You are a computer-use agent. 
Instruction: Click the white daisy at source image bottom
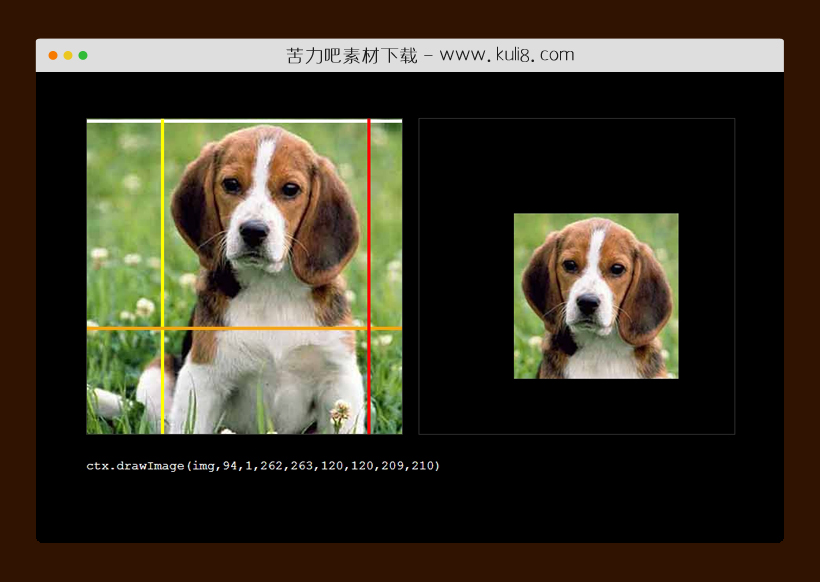[341, 410]
